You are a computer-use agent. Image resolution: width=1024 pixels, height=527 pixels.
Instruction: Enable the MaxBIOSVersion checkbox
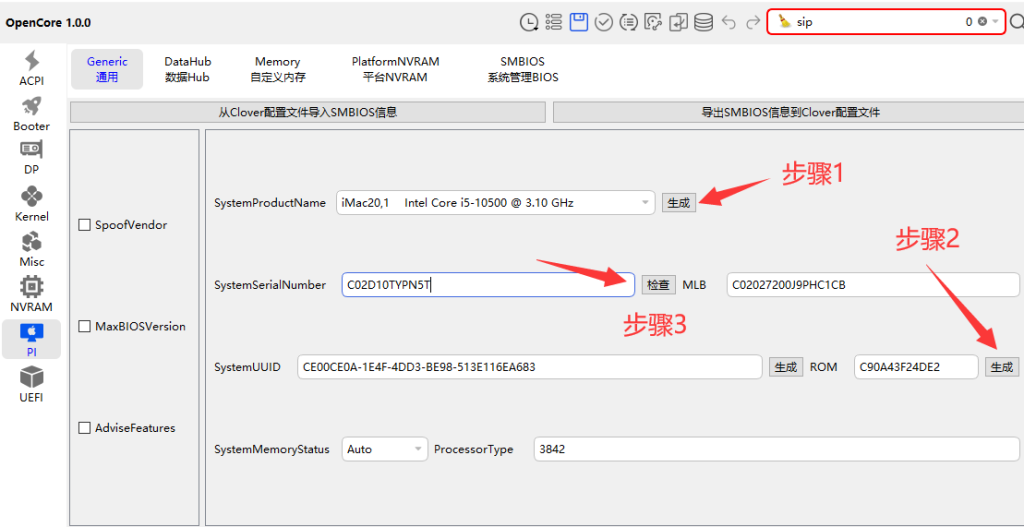point(84,327)
